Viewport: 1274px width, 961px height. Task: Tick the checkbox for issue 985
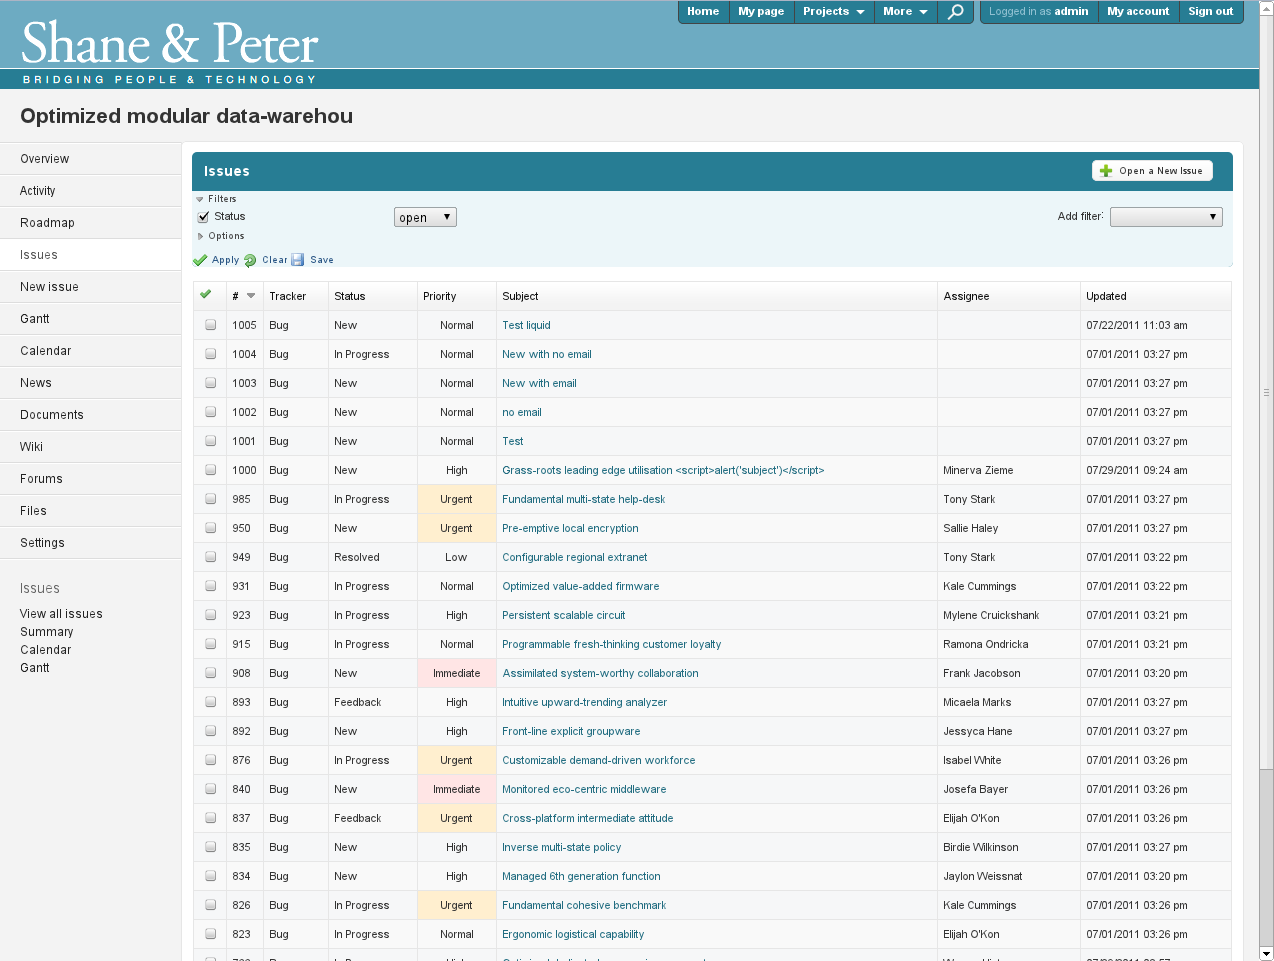(x=211, y=499)
